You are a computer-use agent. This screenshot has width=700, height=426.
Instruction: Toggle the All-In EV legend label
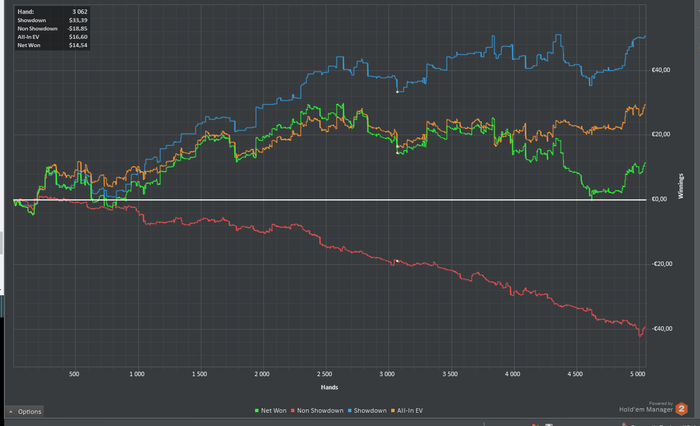(410, 410)
